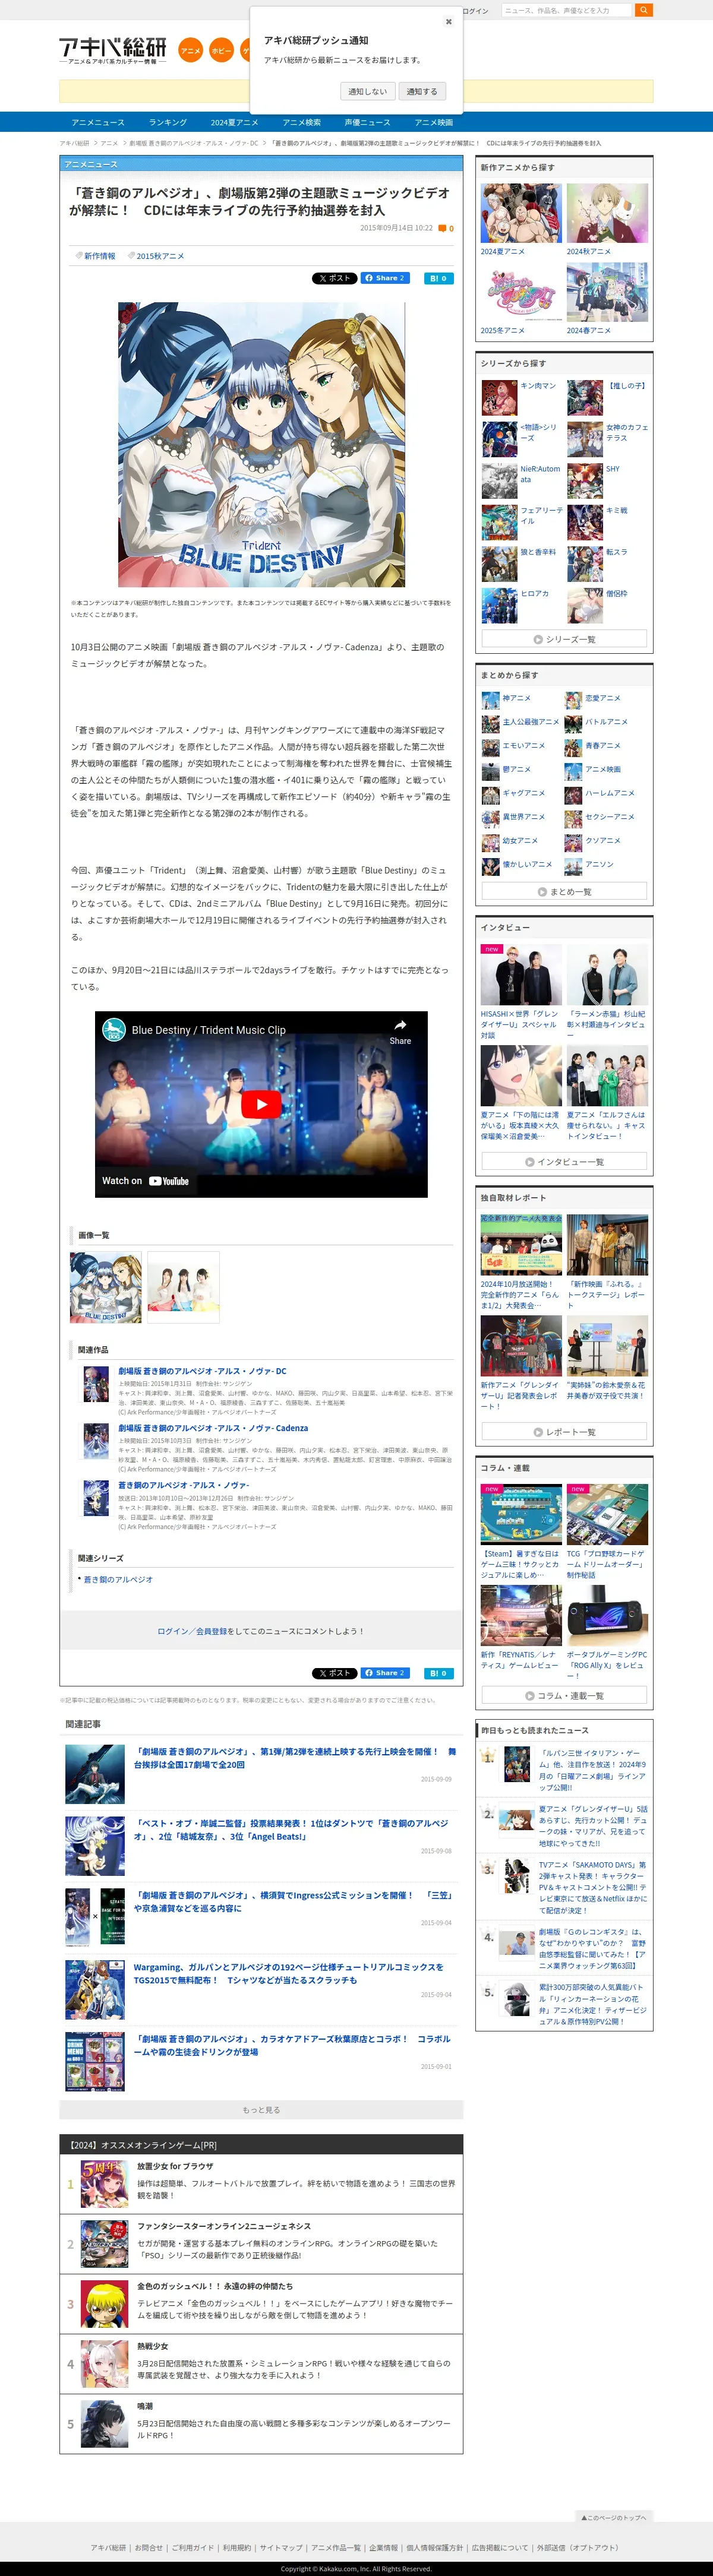Click top Hatena B! bookmark button
Viewport: 713px width, 2576px height.
click(x=439, y=278)
